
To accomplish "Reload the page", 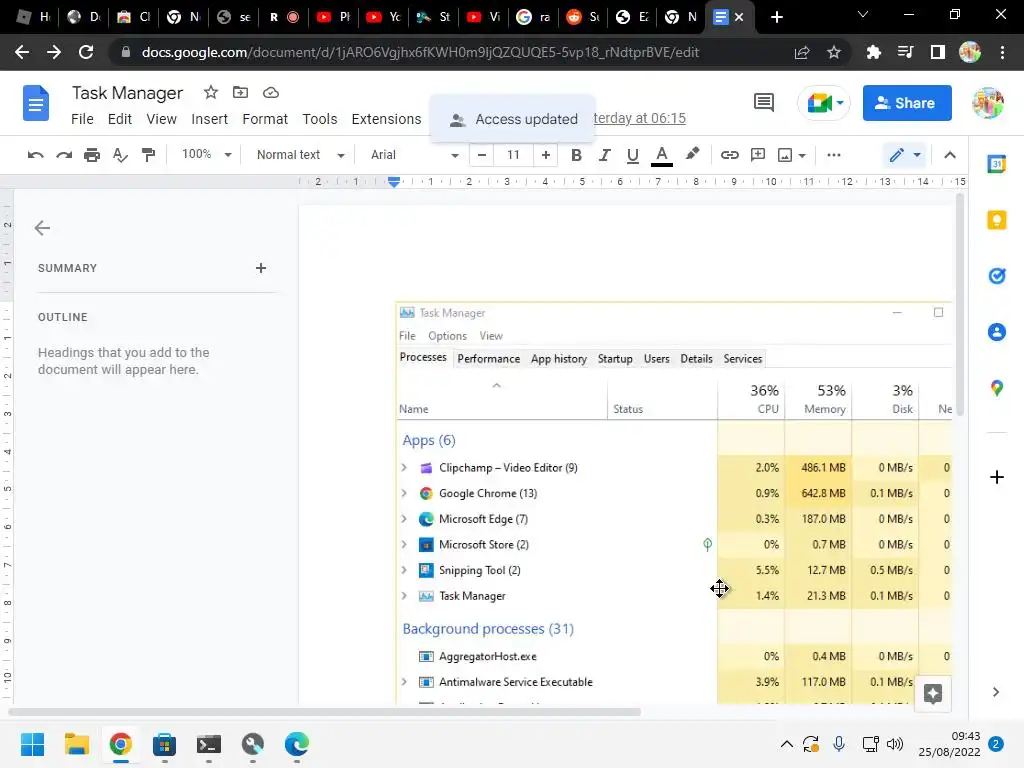I will [x=86, y=52].
